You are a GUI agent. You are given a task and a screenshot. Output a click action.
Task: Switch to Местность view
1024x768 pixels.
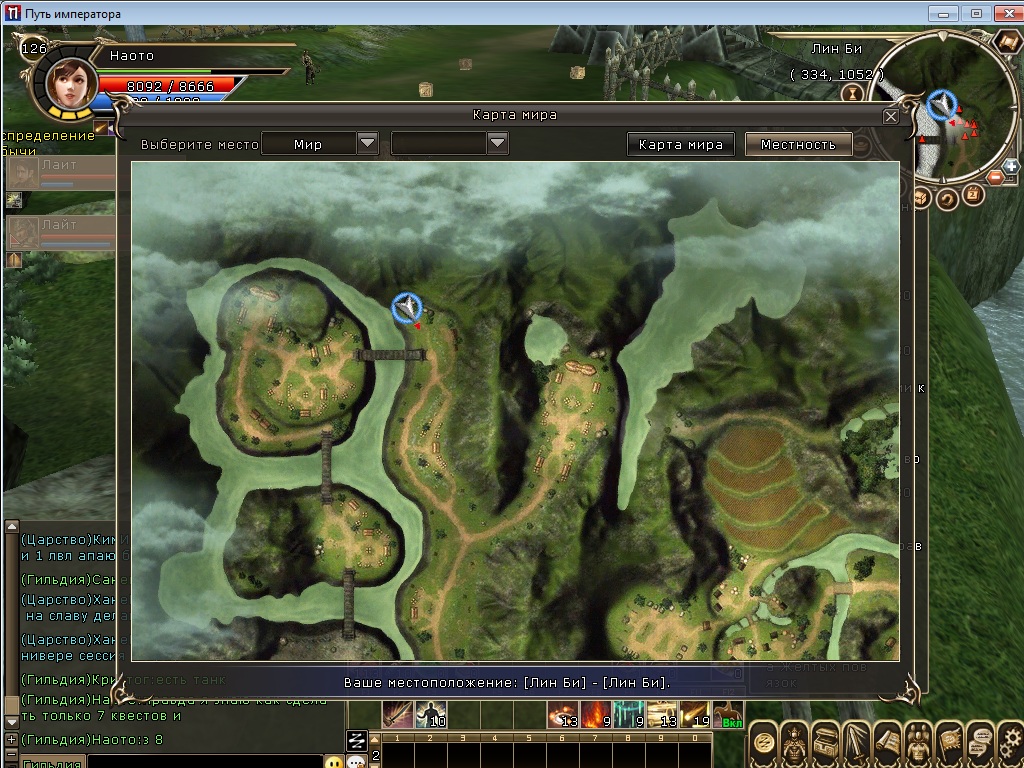click(x=799, y=144)
